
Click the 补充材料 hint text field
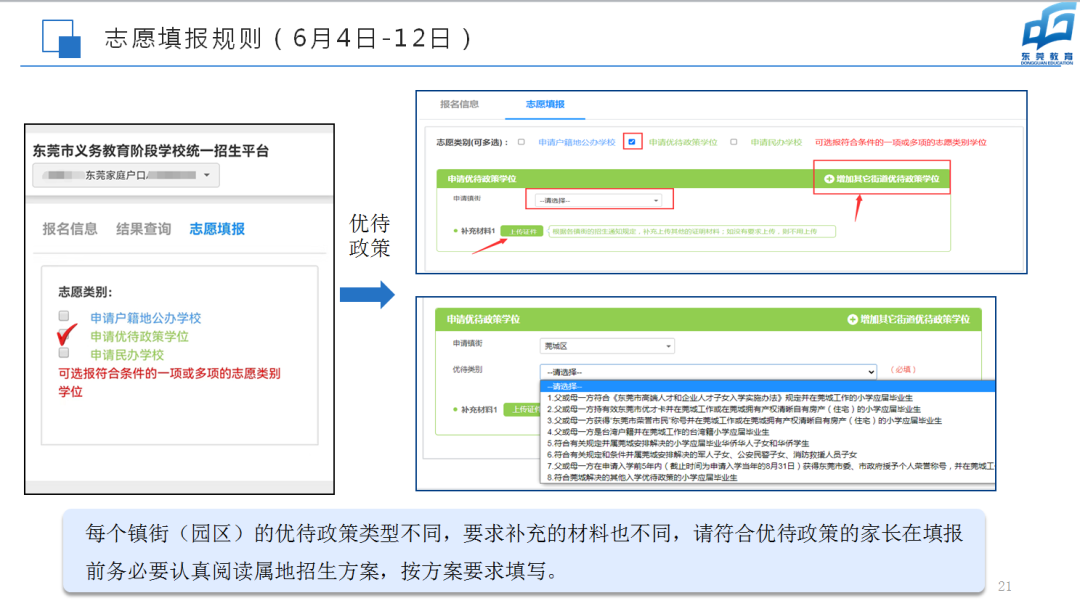(x=692, y=231)
